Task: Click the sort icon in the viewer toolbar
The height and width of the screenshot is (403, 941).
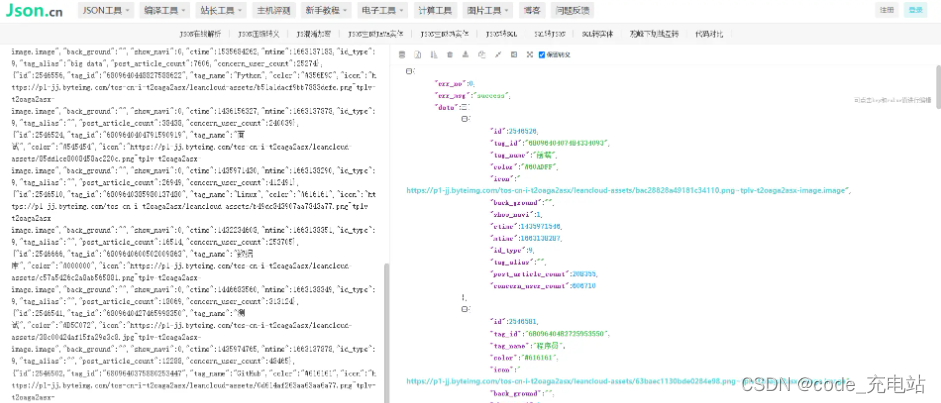Action: coord(434,55)
